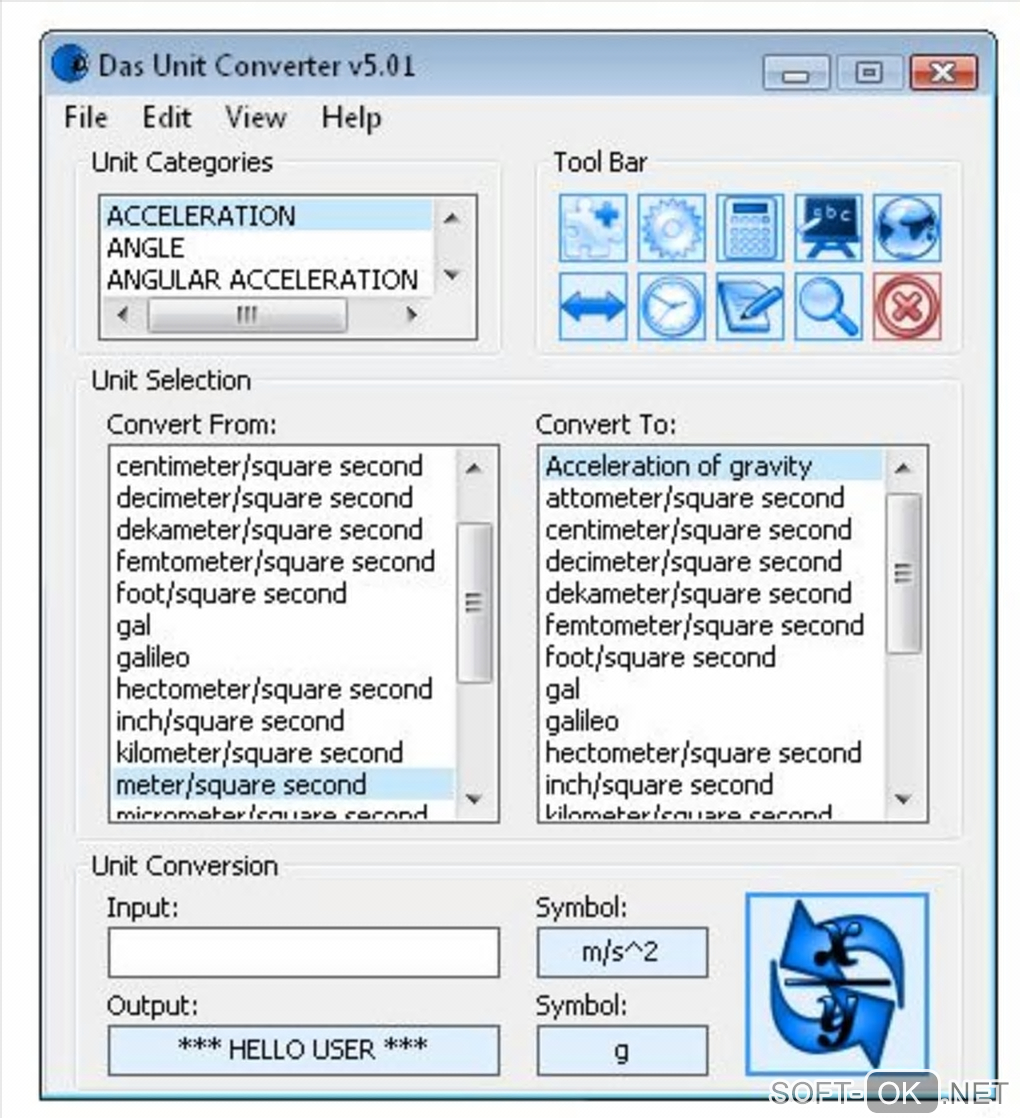
Task: Click down arrow of Convert To scrollbar
Action: [903, 799]
